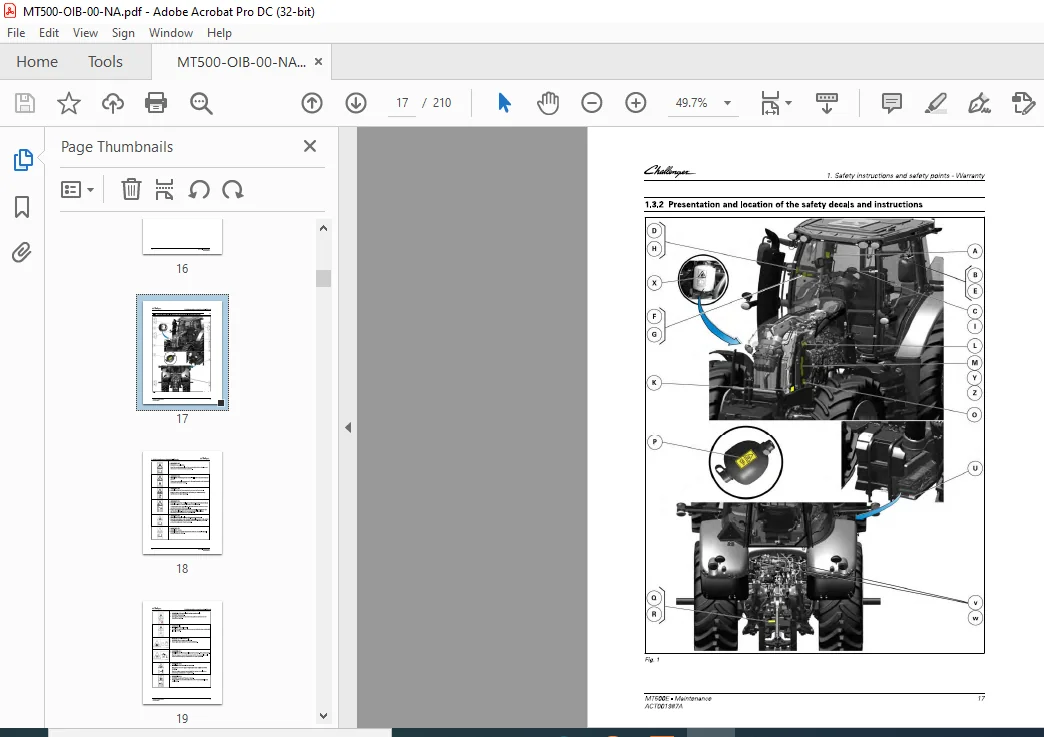
Task: Select page 17 thumbnail
Action: tap(182, 352)
